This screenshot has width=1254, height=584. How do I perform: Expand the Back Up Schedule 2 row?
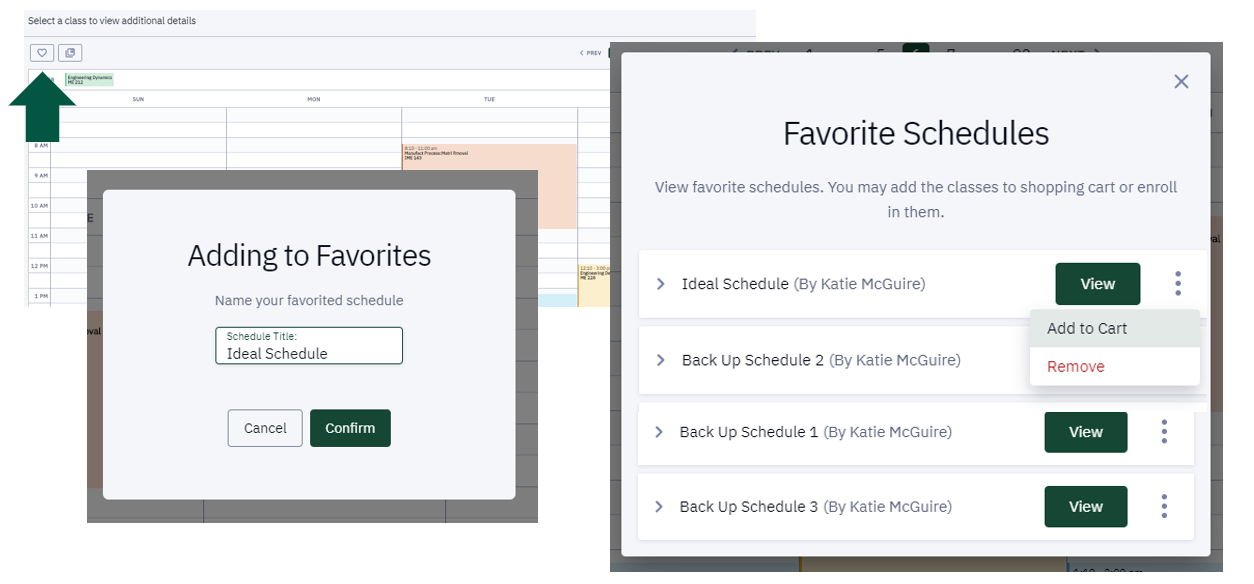point(660,360)
